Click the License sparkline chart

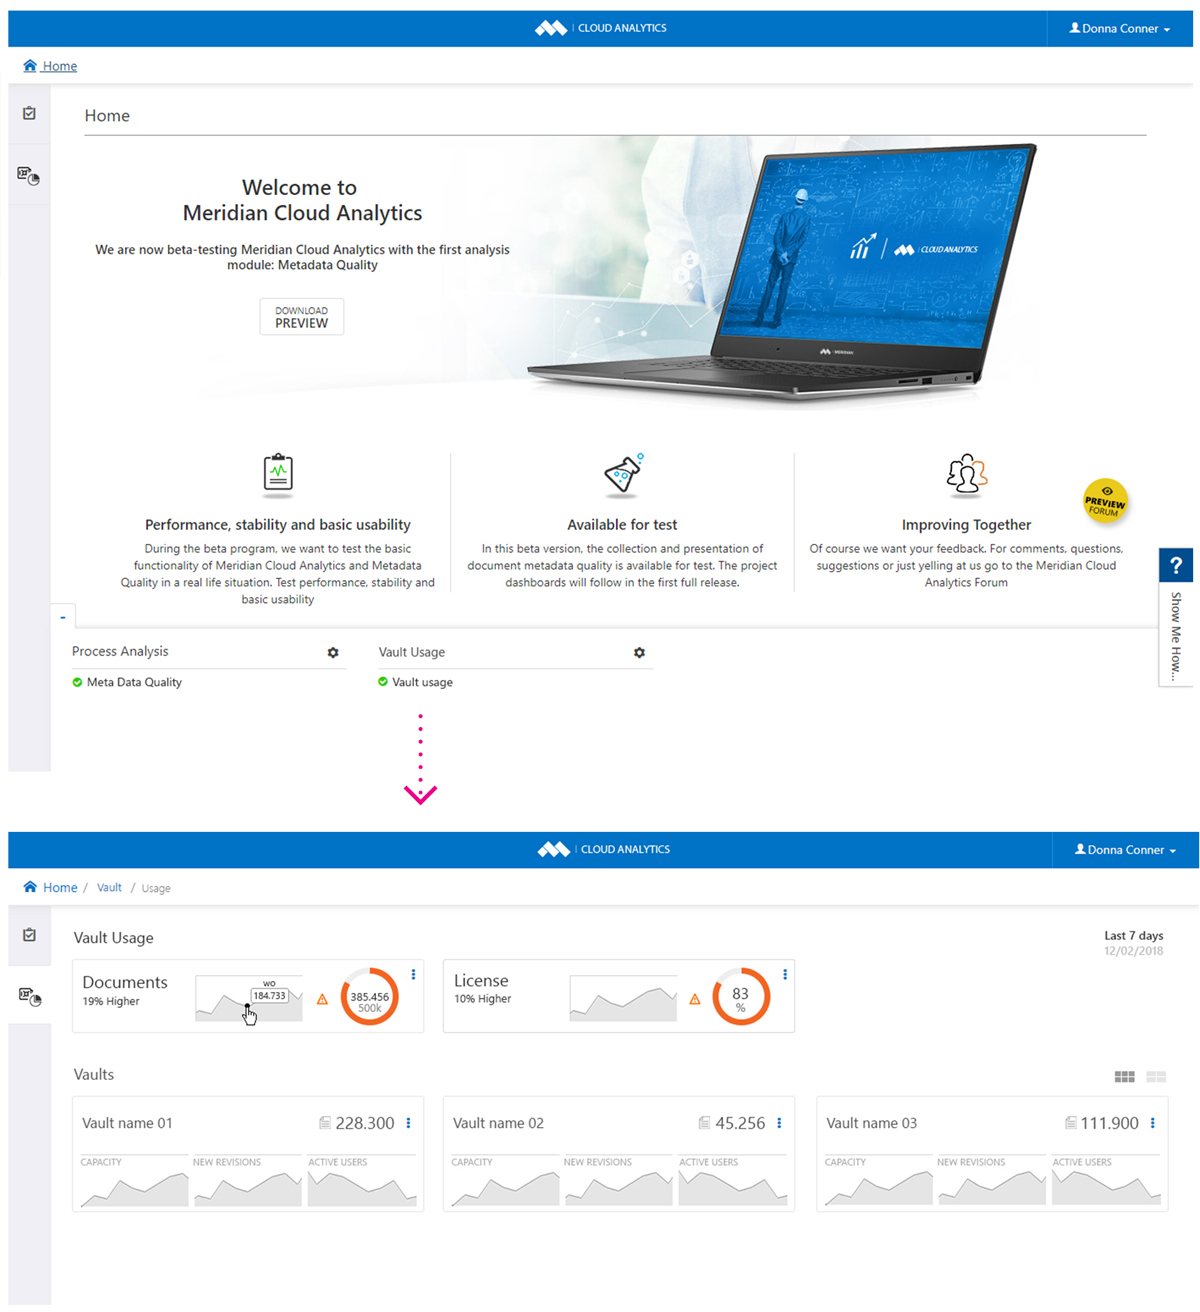[623, 999]
